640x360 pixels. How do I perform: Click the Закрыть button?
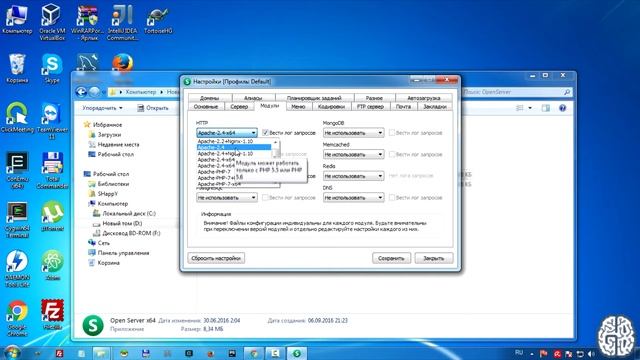(x=434, y=258)
